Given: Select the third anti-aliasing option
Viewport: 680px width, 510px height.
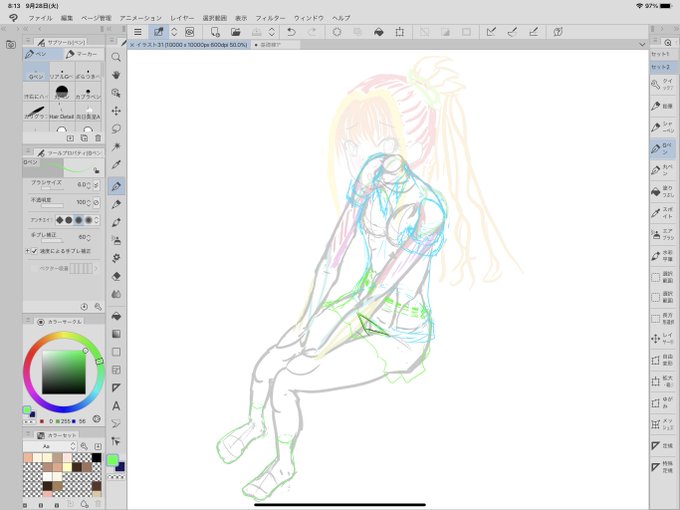Looking at the screenshot, I should [x=78, y=220].
